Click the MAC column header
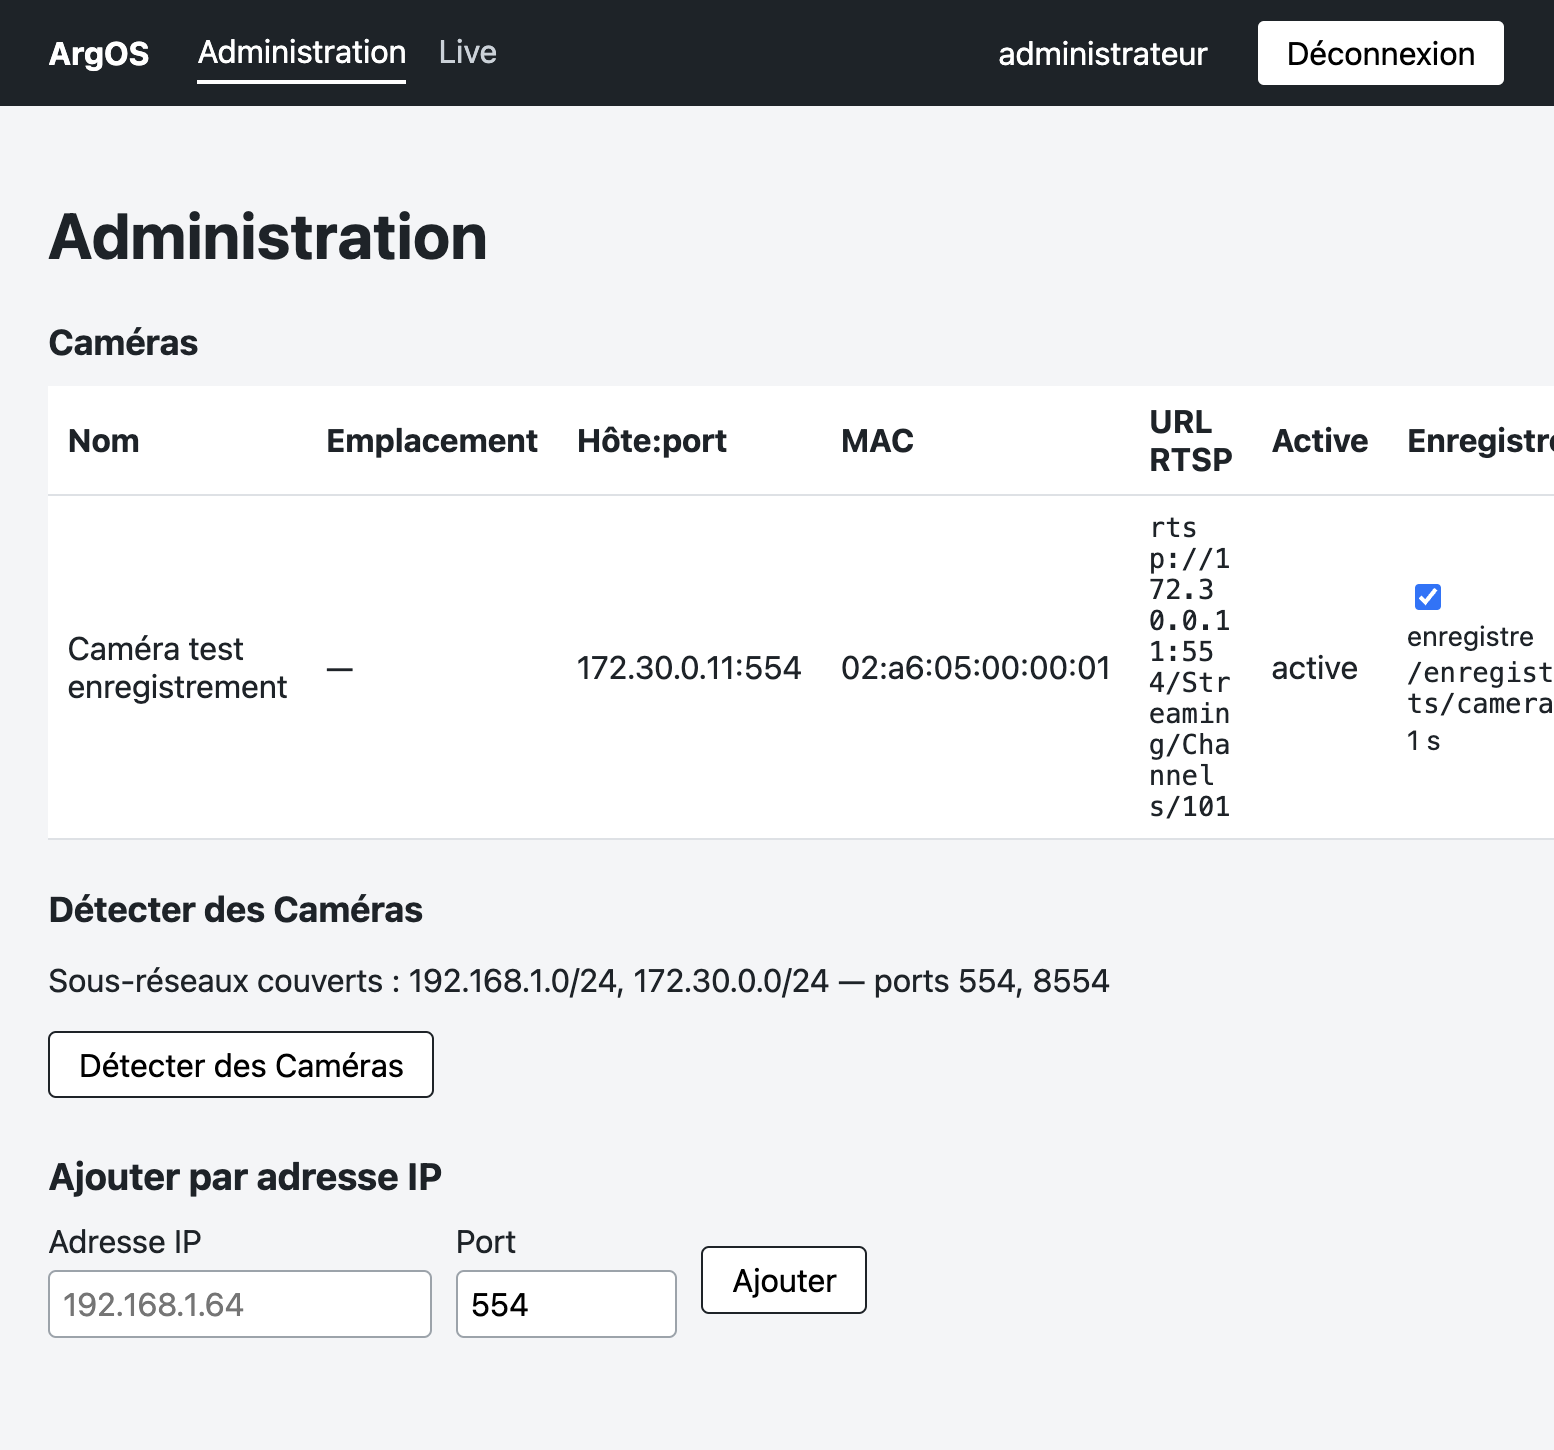The image size is (1554, 1450). [x=877, y=441]
